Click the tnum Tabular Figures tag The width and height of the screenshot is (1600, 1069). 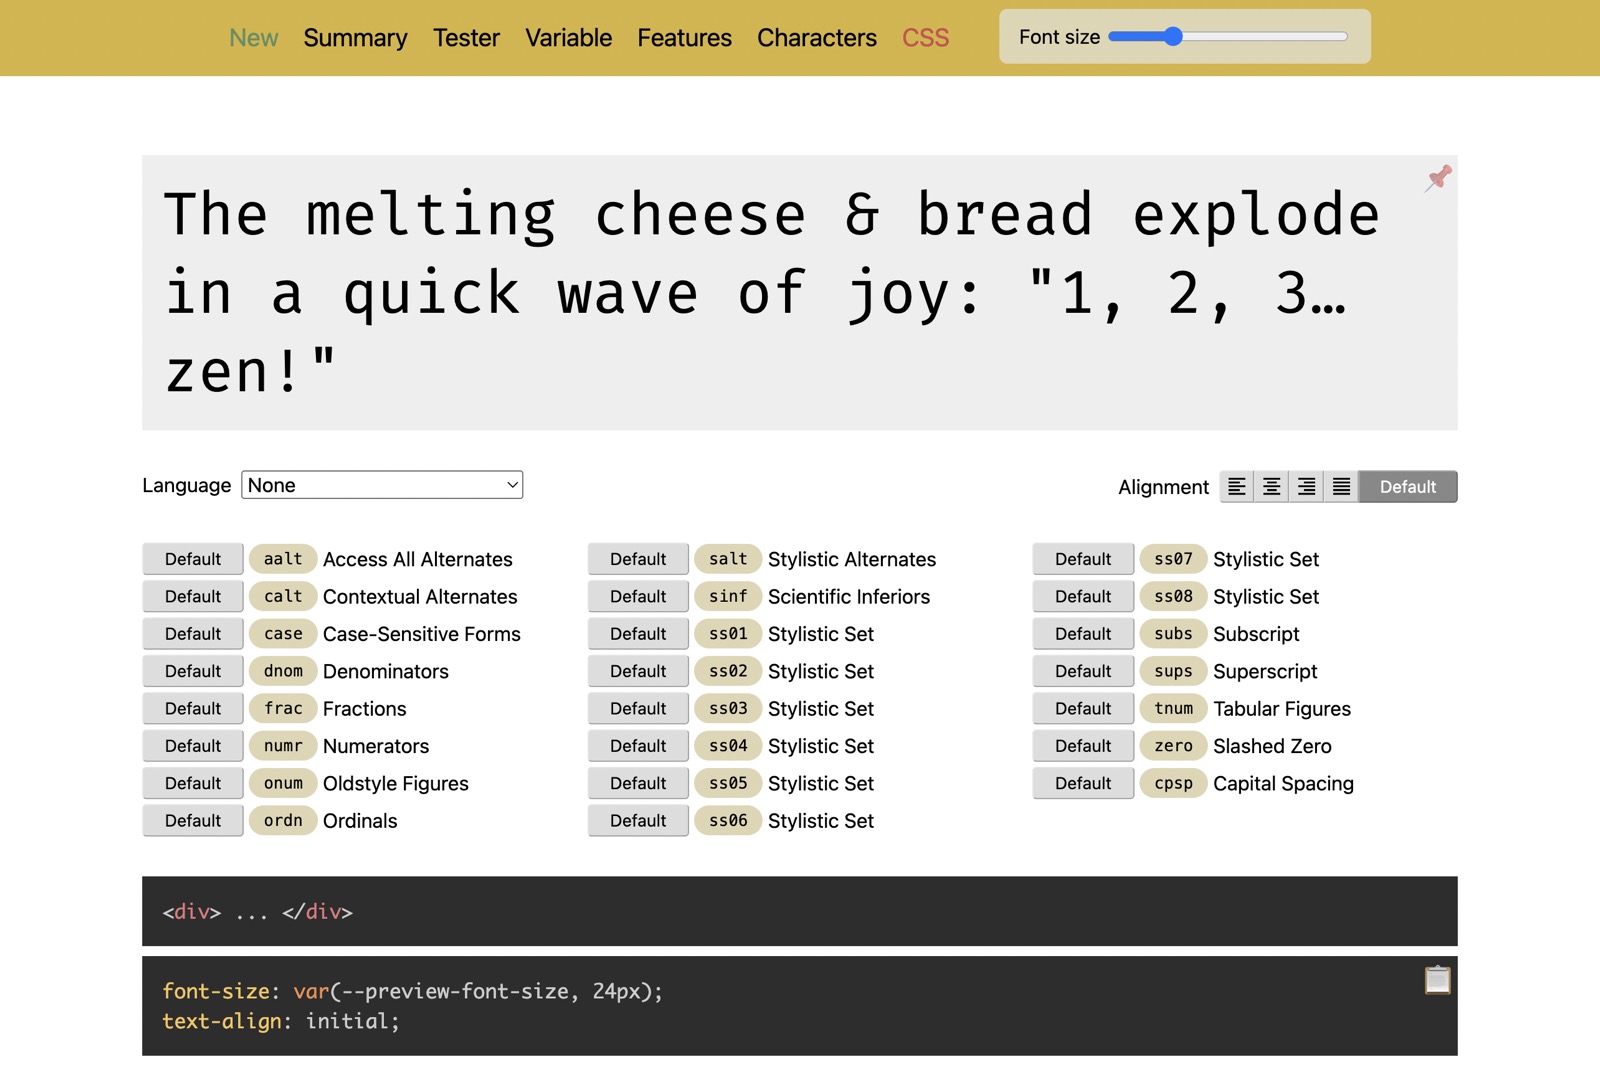(1173, 708)
